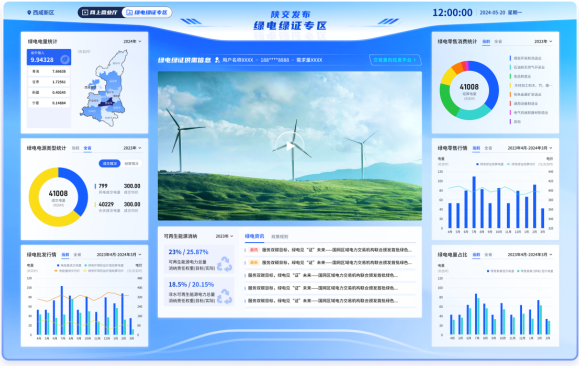579x366 pixels.
Task: Select the second white pill toggle under 绿电电源类型统计
Action: coord(131,163)
